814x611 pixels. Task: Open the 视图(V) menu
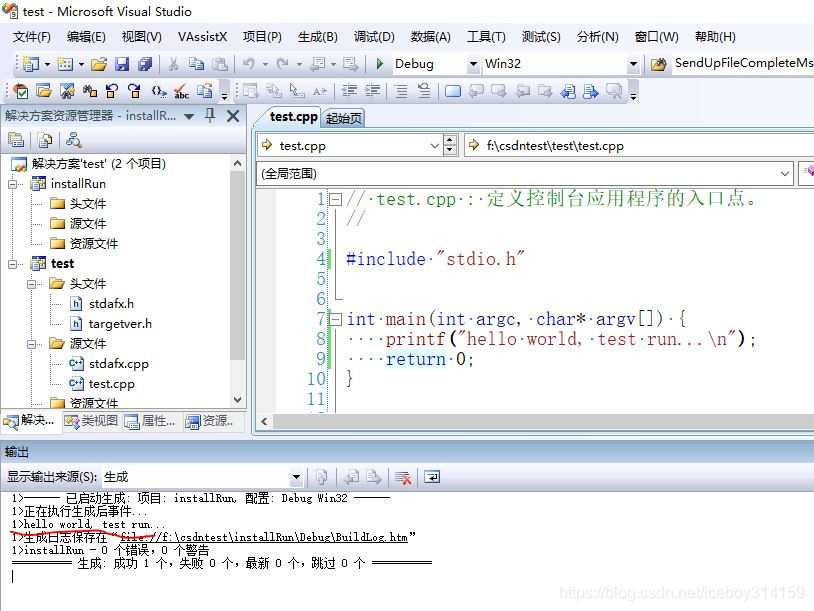pyautogui.click(x=141, y=37)
